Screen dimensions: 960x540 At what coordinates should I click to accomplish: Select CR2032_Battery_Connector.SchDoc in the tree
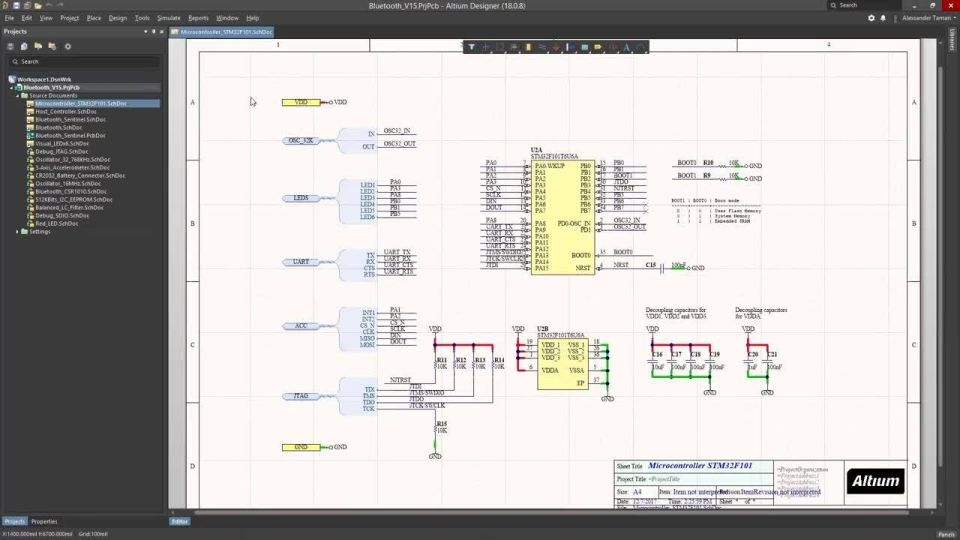(80, 175)
